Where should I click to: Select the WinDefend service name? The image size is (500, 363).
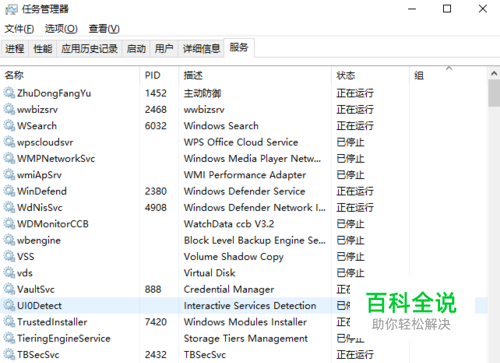tap(42, 191)
